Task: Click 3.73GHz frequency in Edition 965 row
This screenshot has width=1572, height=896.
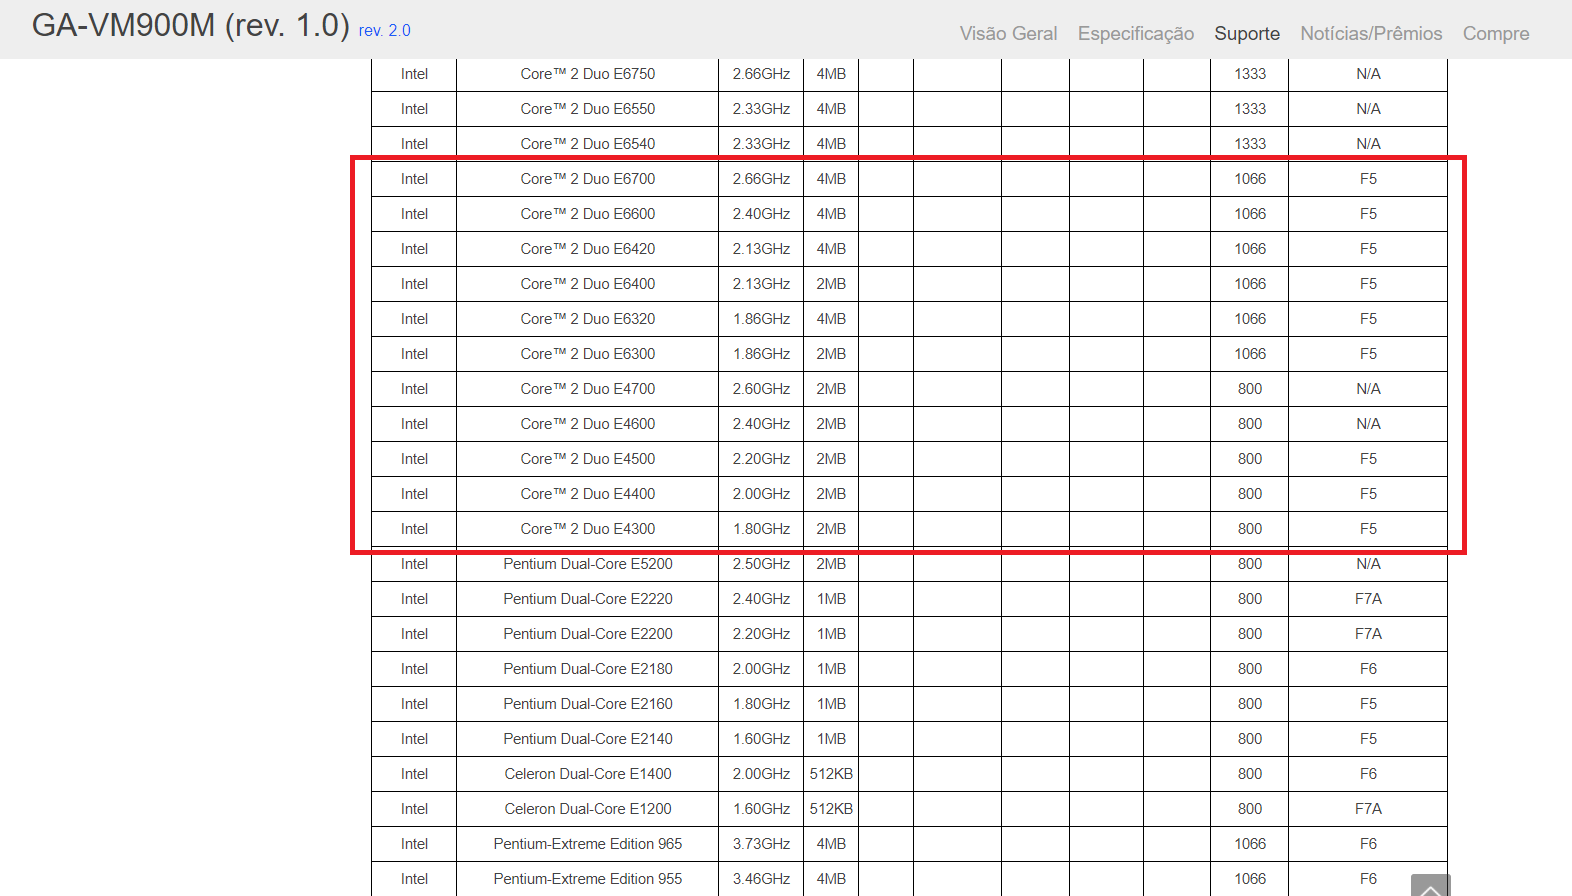Action: 761,844
